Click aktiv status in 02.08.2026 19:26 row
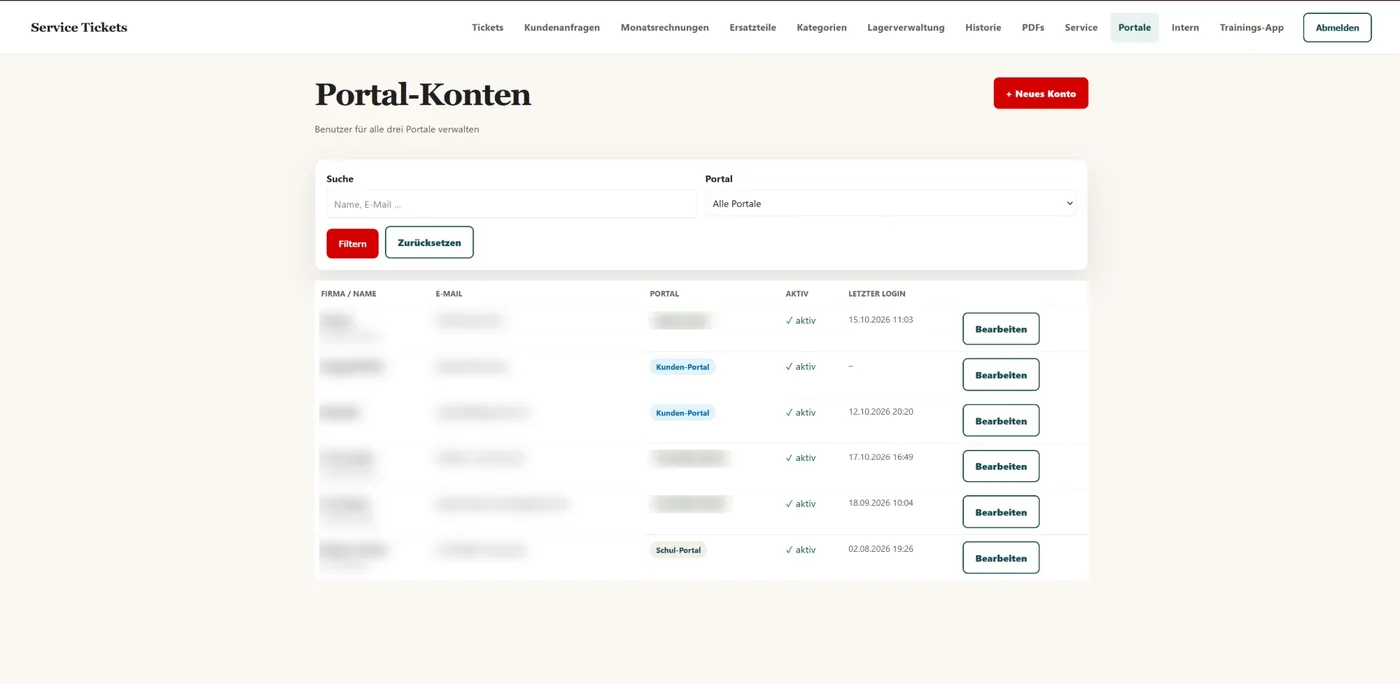This screenshot has width=1400, height=684. [801, 550]
